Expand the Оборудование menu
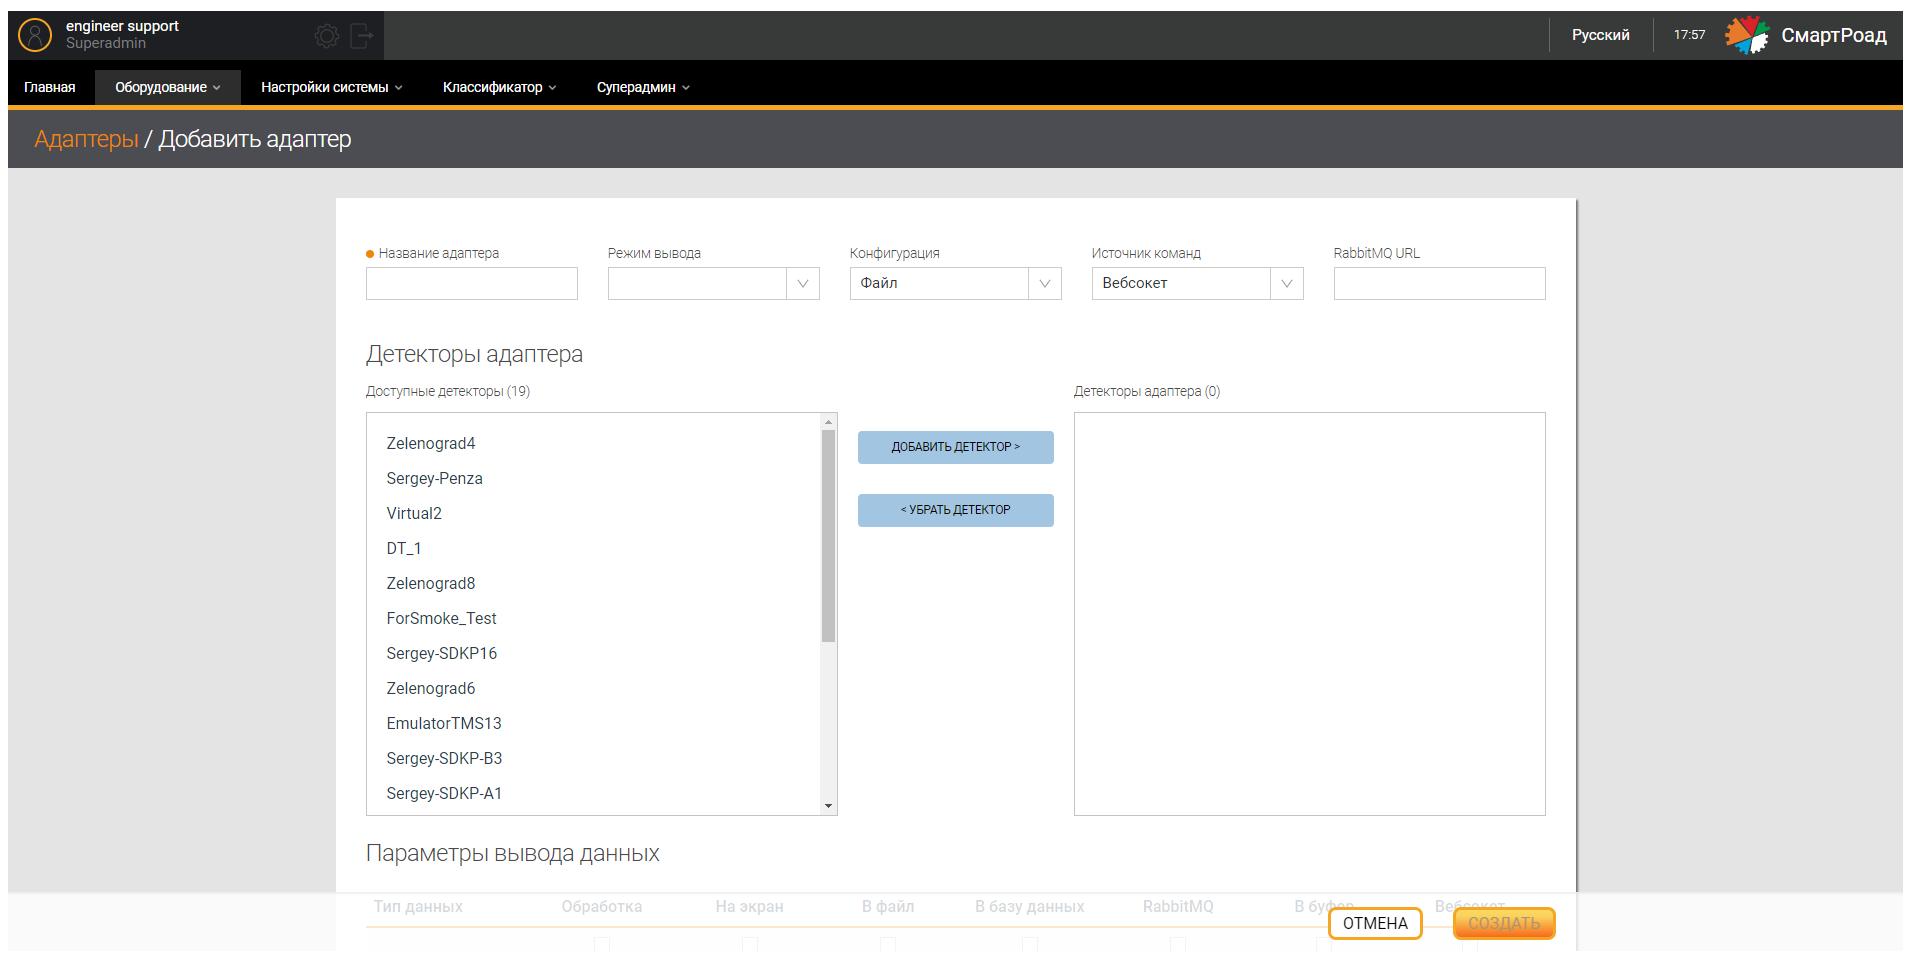This screenshot has height=961, width=1911. click(168, 87)
